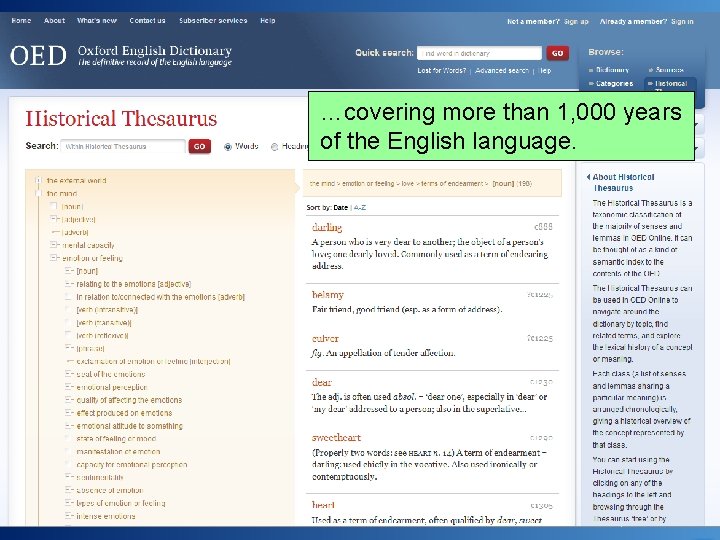Expand the 'mental capacity' tree node
The image size is (720, 540).
[55, 245]
